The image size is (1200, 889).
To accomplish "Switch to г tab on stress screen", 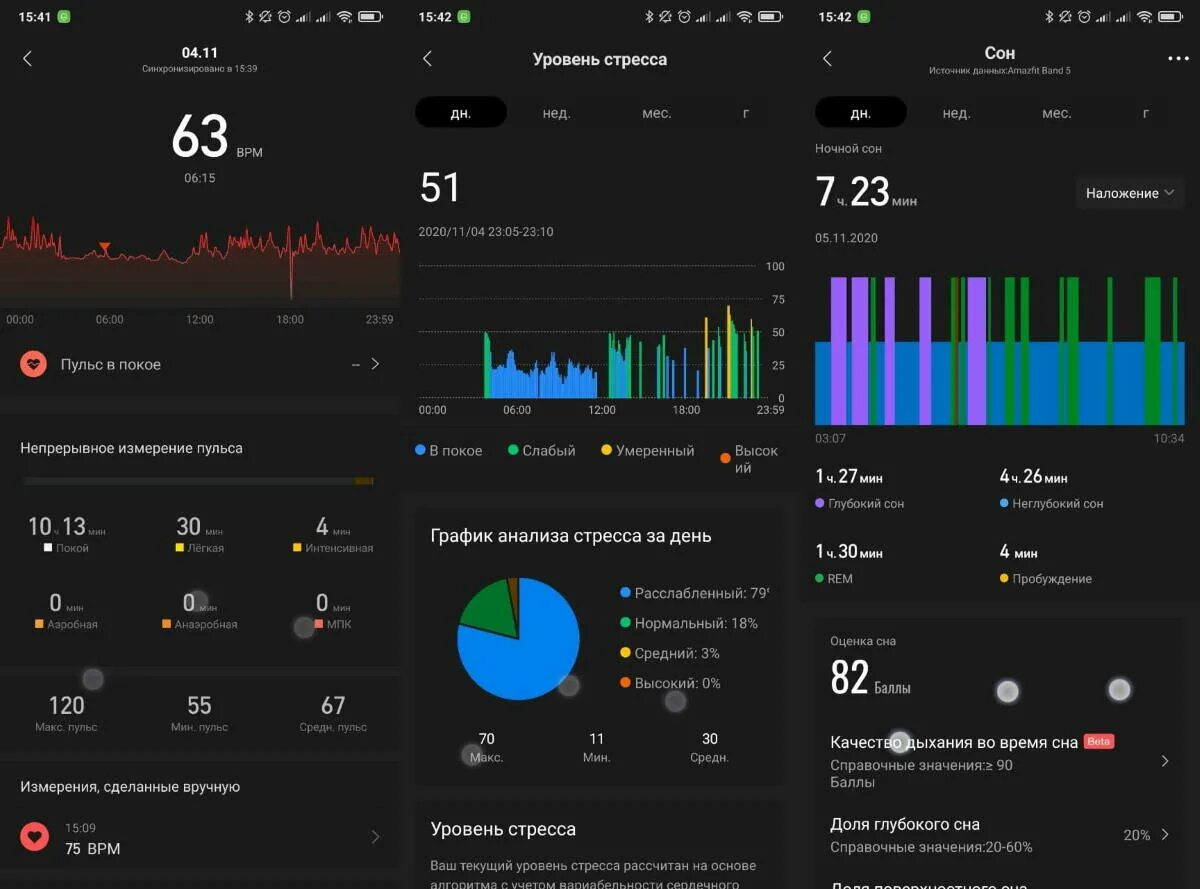I will point(746,113).
